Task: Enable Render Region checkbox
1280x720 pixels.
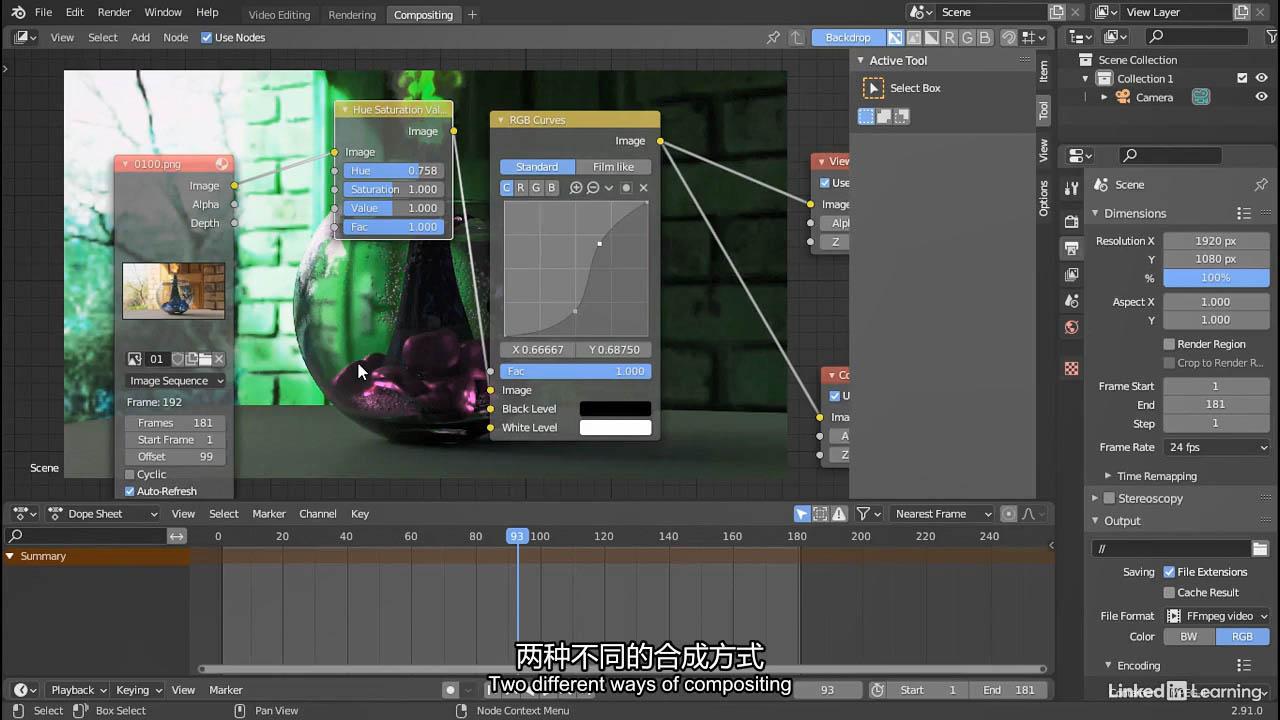Action: 1169,344
